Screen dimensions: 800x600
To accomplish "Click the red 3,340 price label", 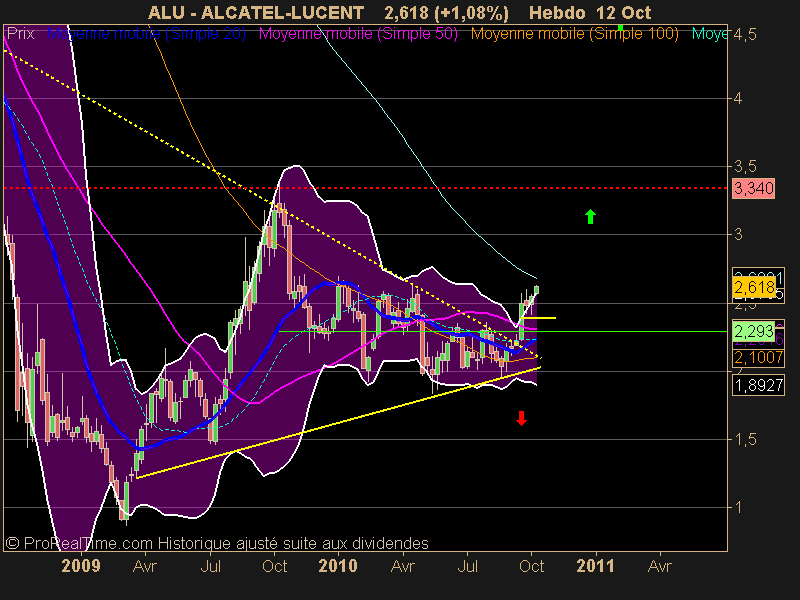I will pyautogui.click(x=754, y=188).
